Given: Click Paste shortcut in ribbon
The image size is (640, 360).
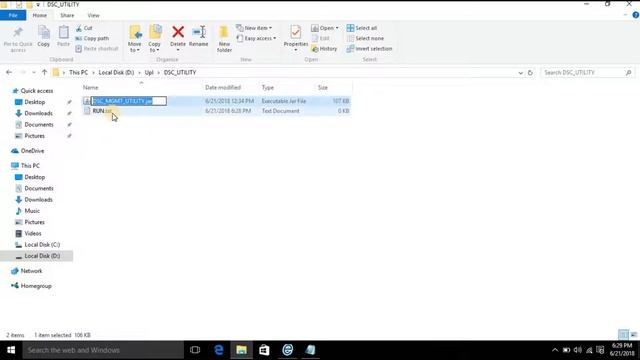Looking at the screenshot, I should 97,49.
